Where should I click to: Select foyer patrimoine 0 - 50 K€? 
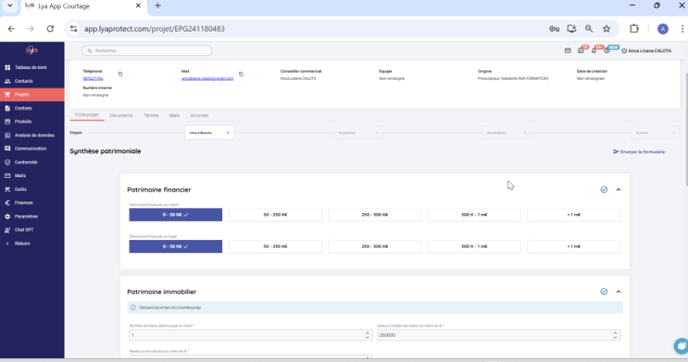click(x=176, y=247)
